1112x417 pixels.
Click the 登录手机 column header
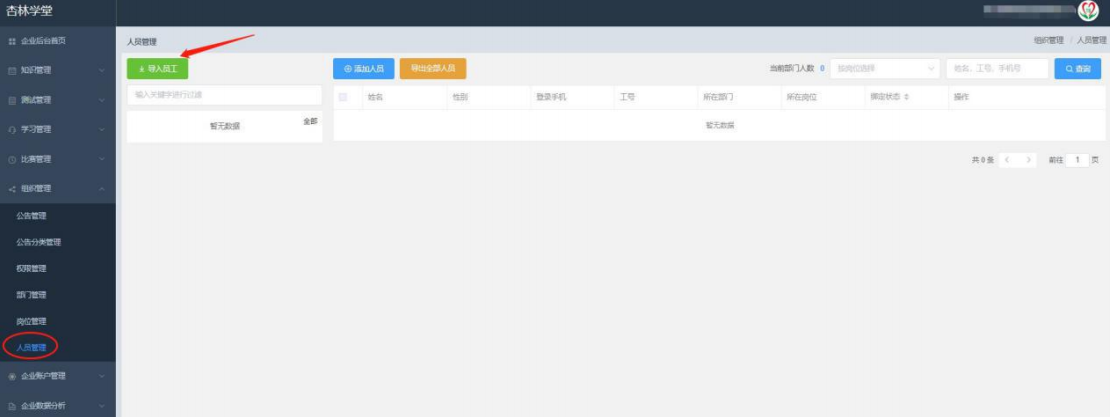pos(551,97)
